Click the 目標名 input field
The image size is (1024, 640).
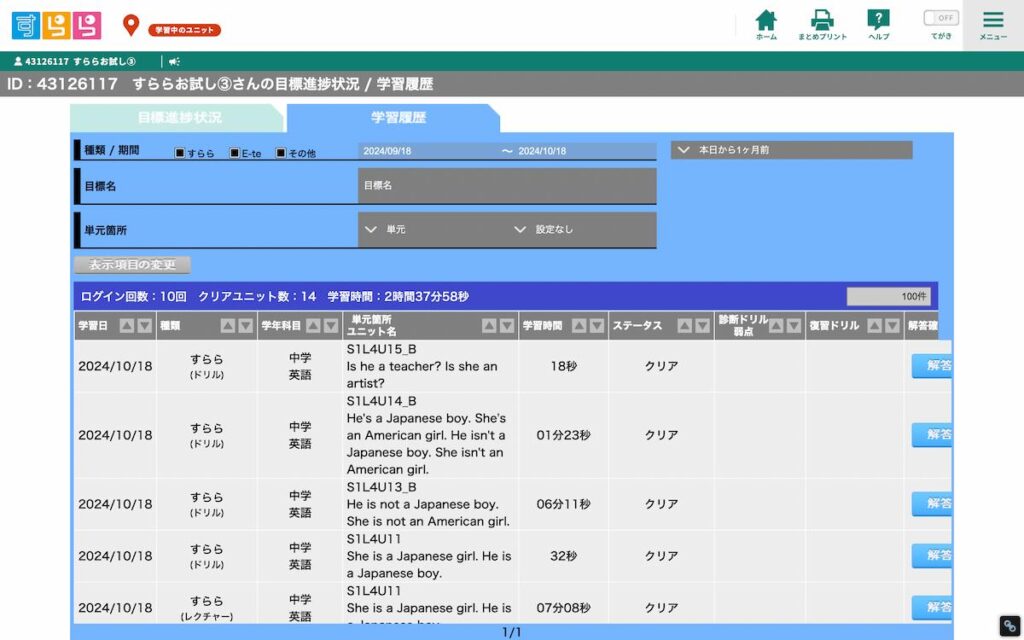[506, 186]
